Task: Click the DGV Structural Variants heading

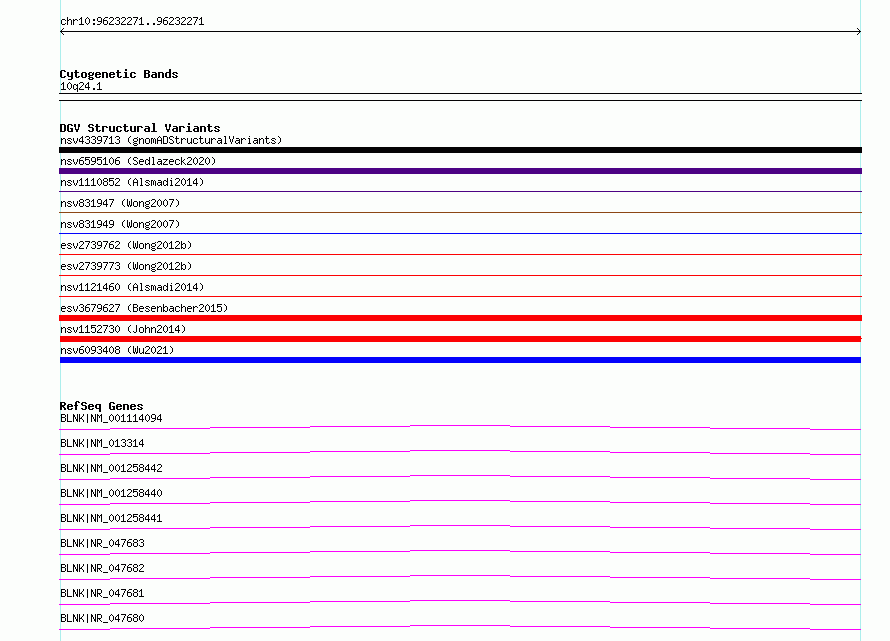Action: [x=140, y=128]
